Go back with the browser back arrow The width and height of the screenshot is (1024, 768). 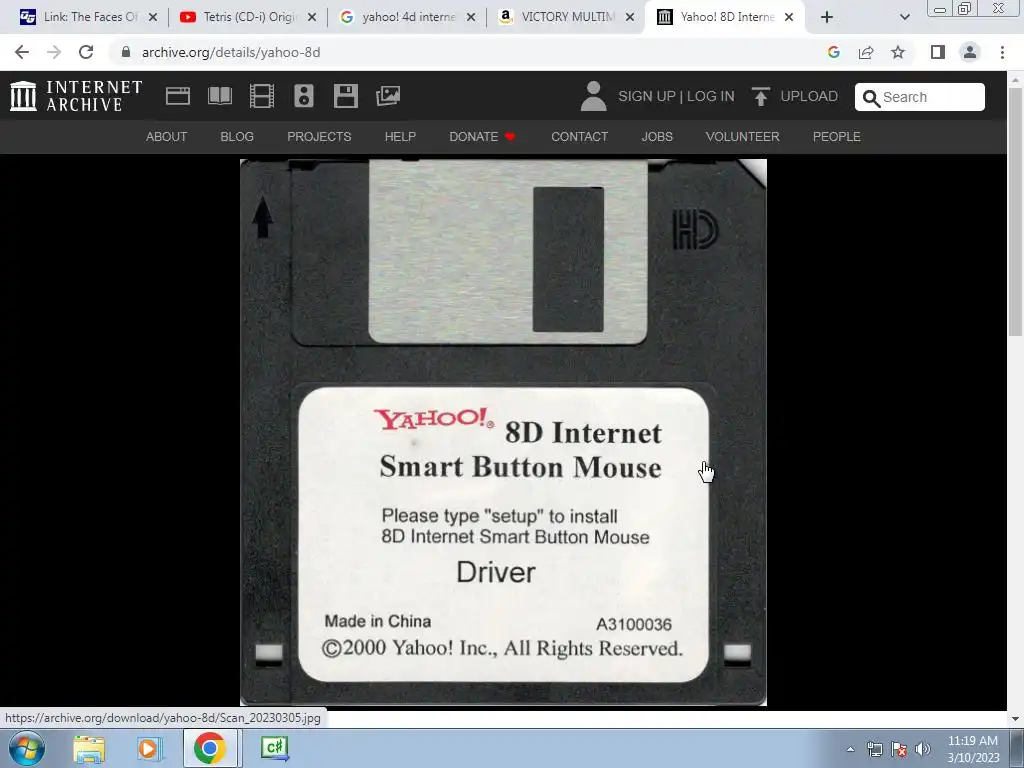22,52
